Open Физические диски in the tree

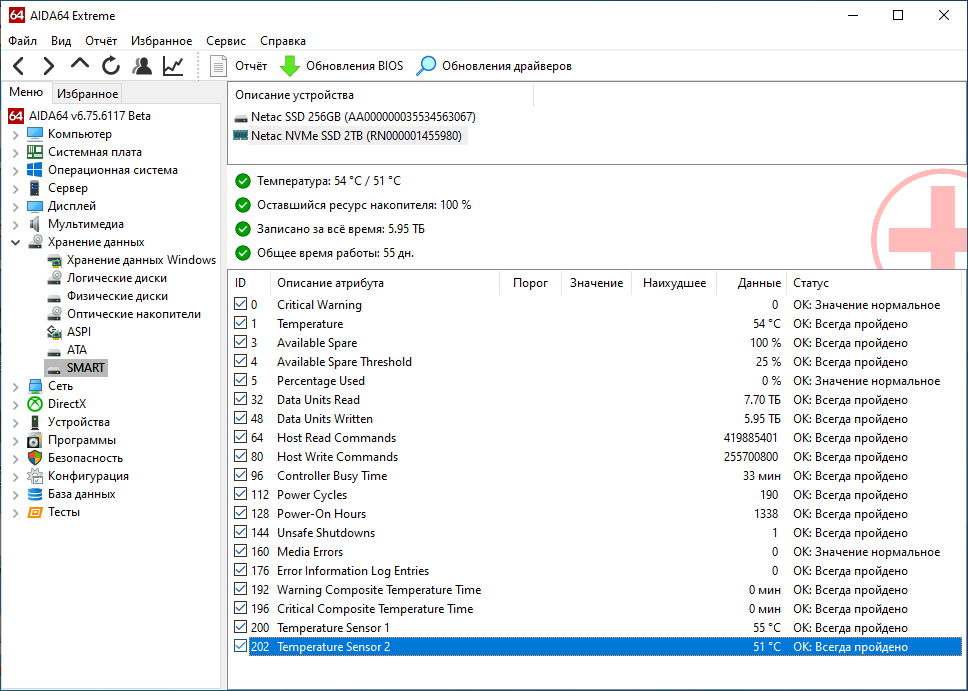[x=117, y=296]
